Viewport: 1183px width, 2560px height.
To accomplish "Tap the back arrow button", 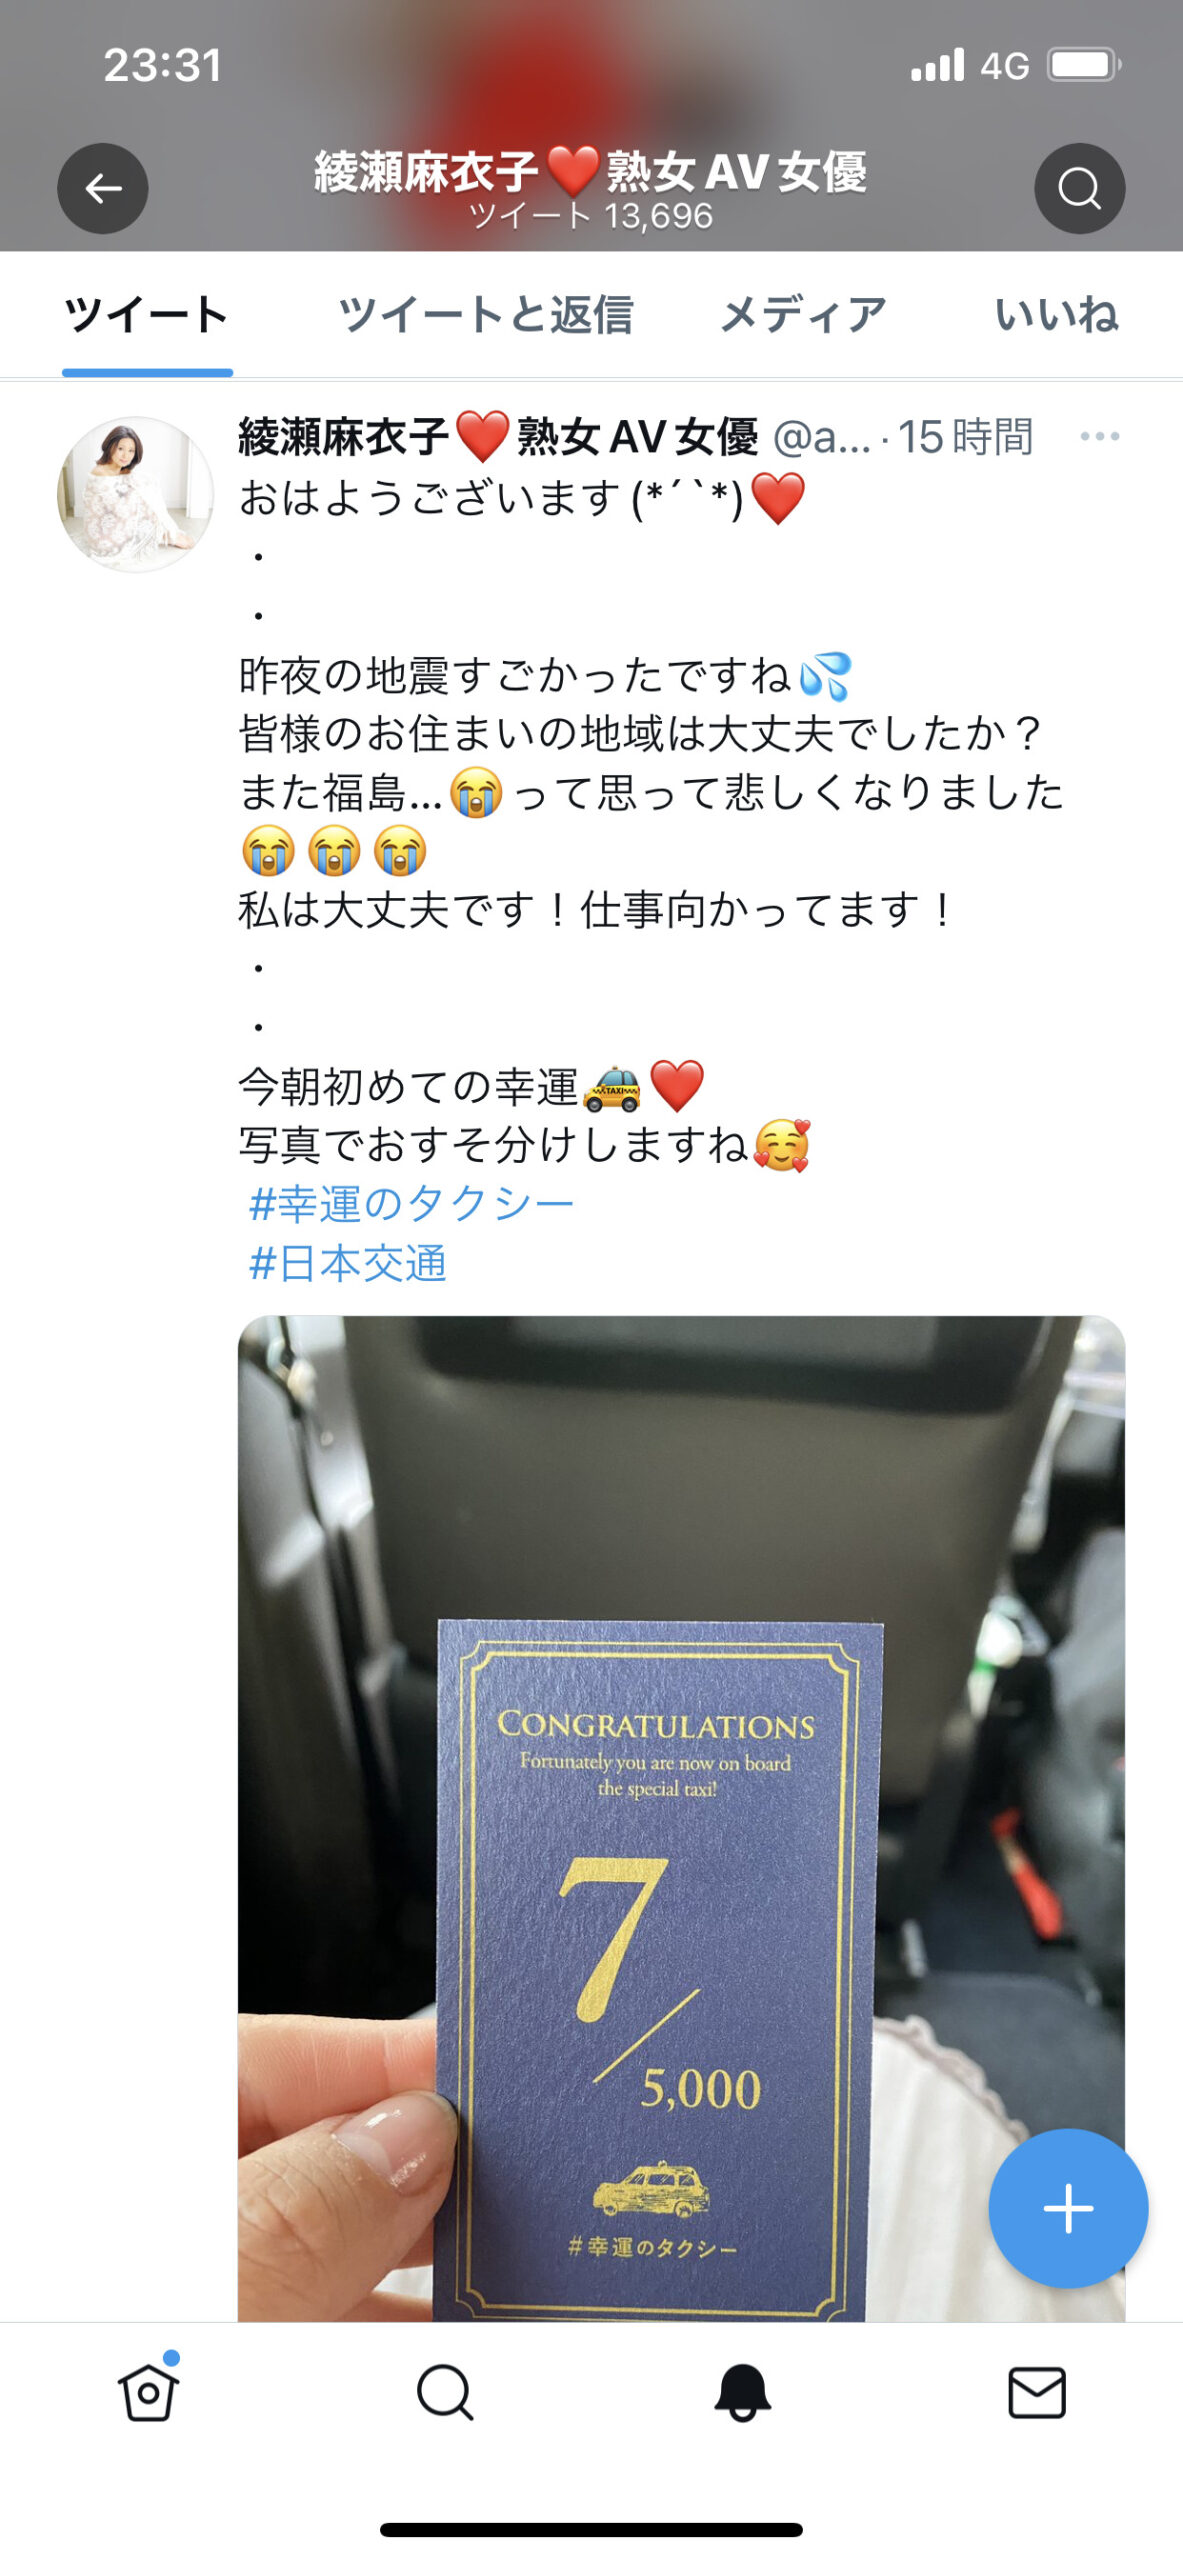I will click(x=102, y=188).
